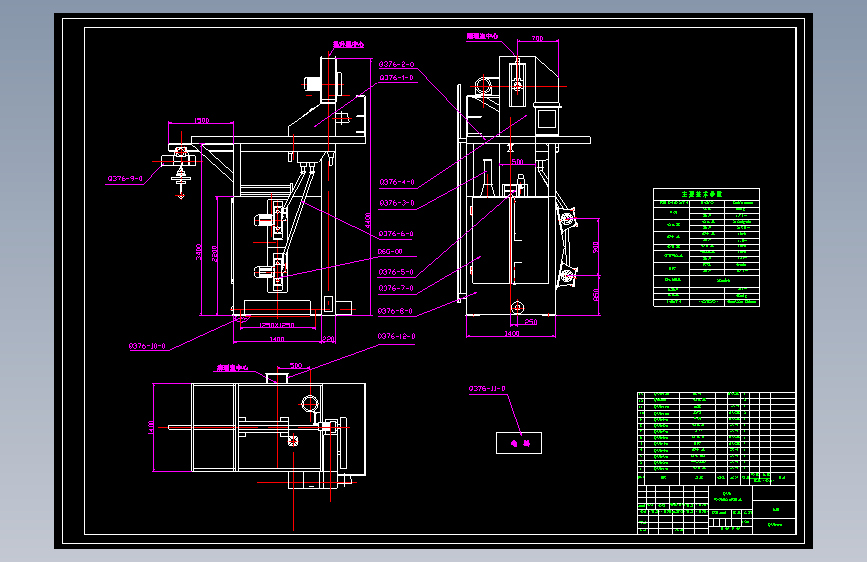Pick the Q376-12-0 callout label
This screenshot has width=867, height=562.
tap(396, 336)
